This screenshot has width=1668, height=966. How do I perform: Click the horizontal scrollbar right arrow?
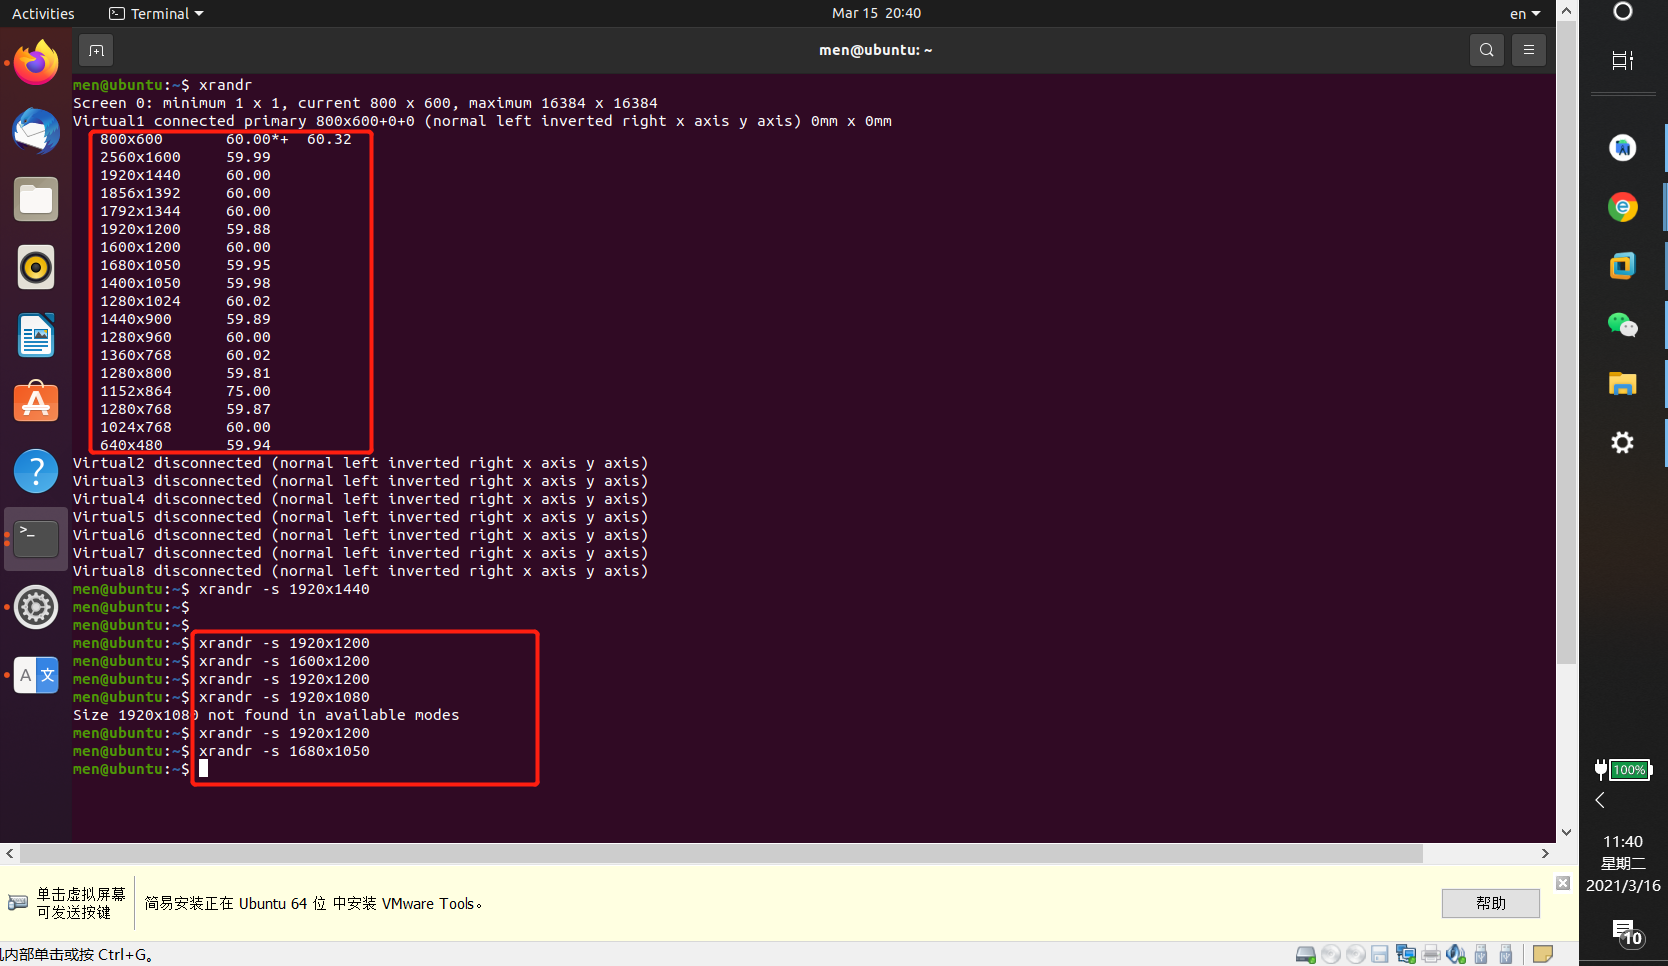click(1545, 853)
